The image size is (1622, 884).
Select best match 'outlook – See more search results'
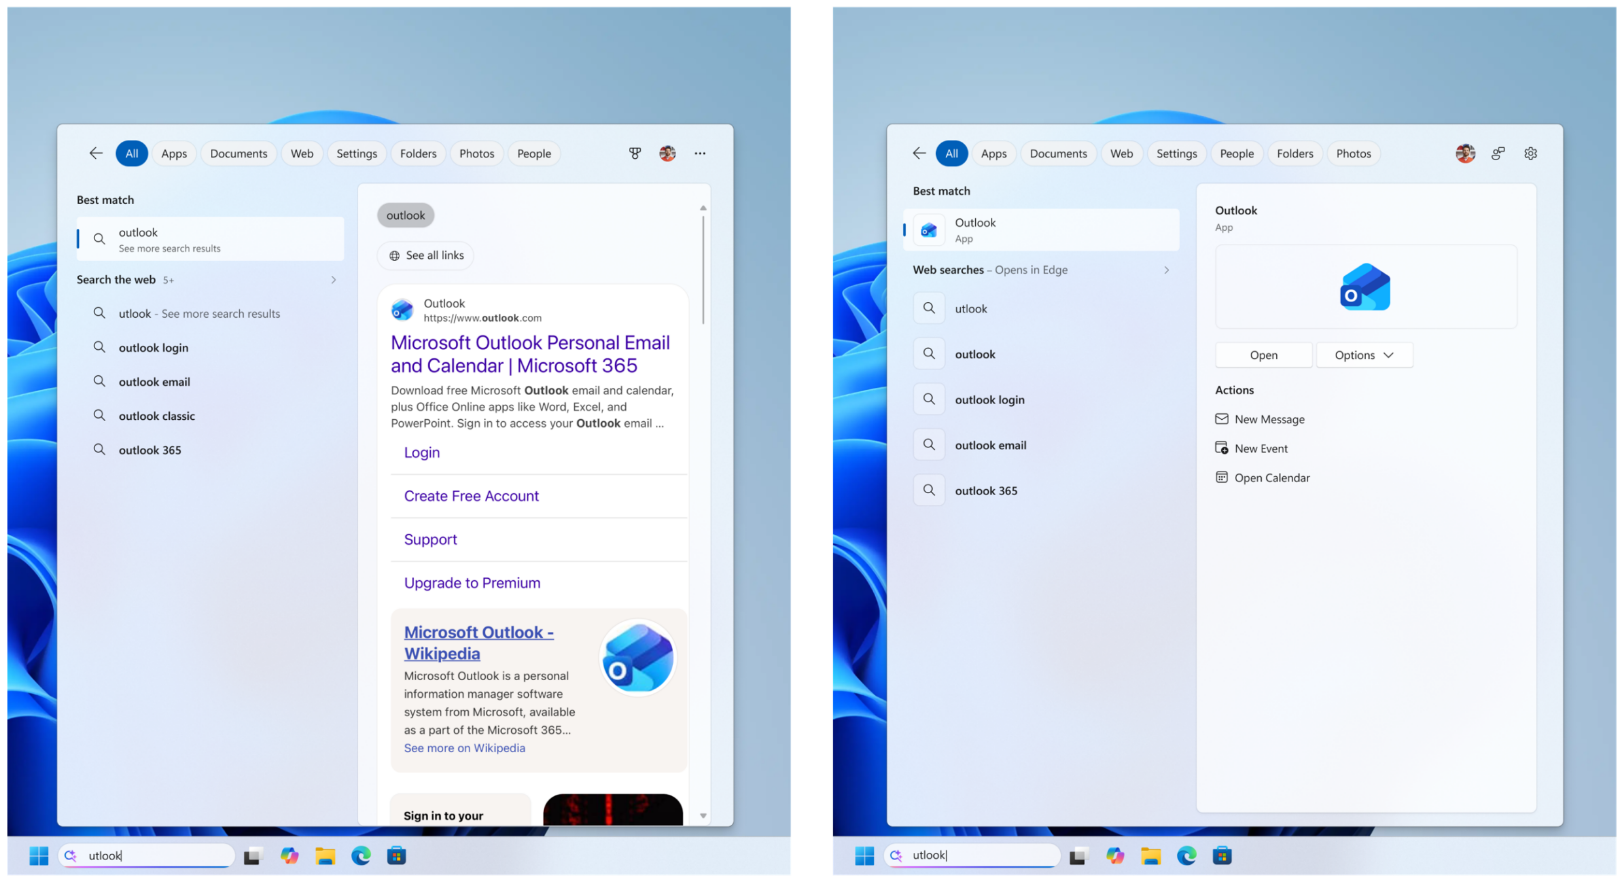pos(210,239)
